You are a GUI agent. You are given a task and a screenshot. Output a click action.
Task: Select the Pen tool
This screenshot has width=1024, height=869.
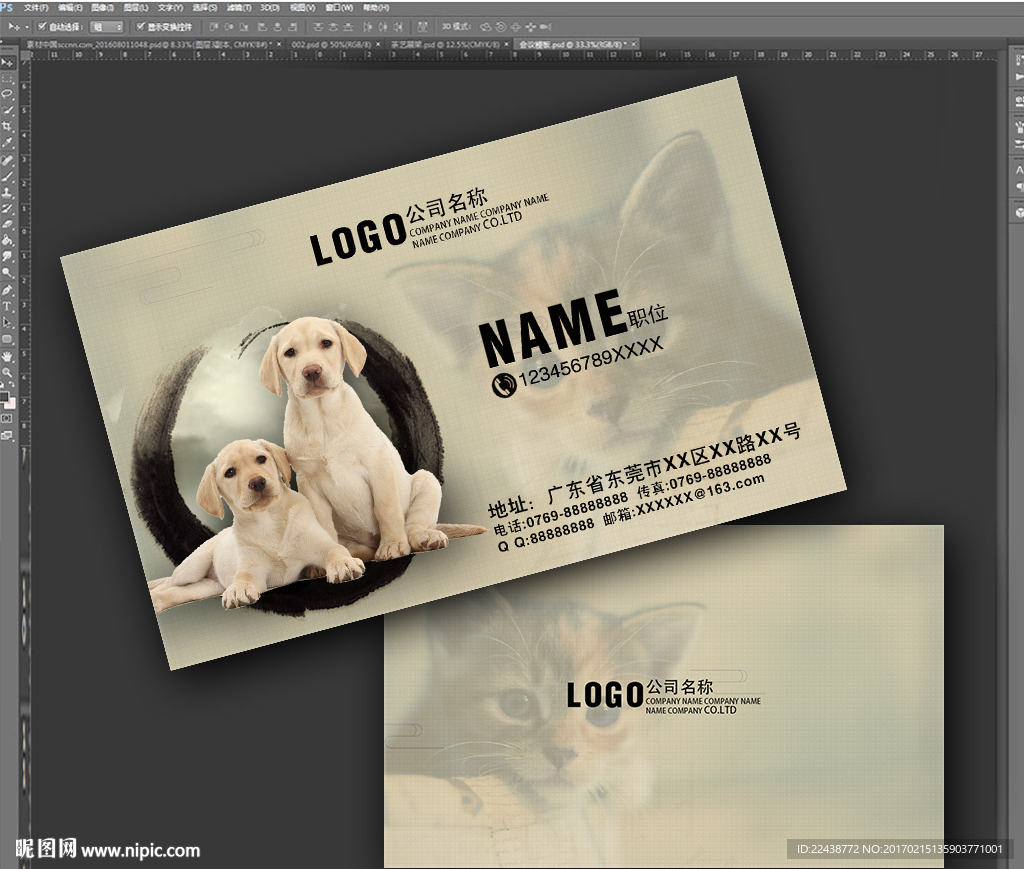(x=7, y=289)
